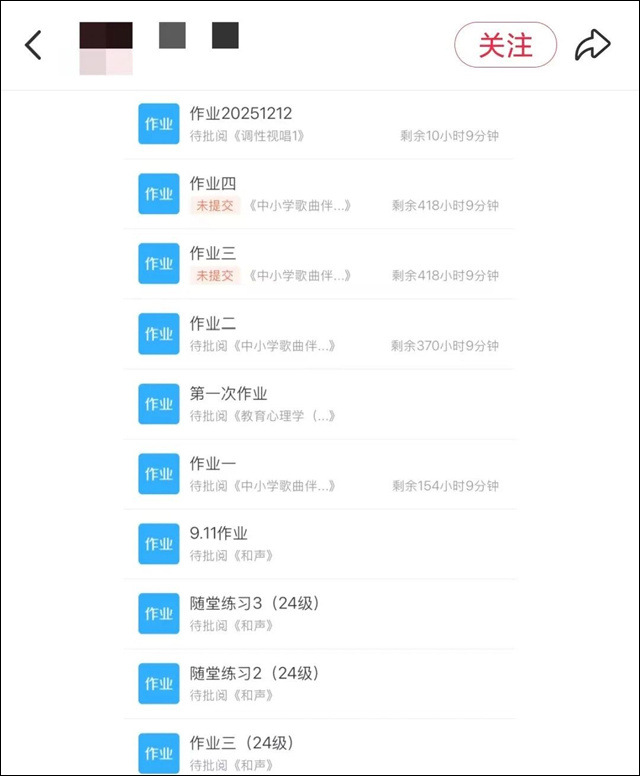Tap the blue icon beside 作业四
This screenshot has height=776, width=640.
tap(158, 194)
